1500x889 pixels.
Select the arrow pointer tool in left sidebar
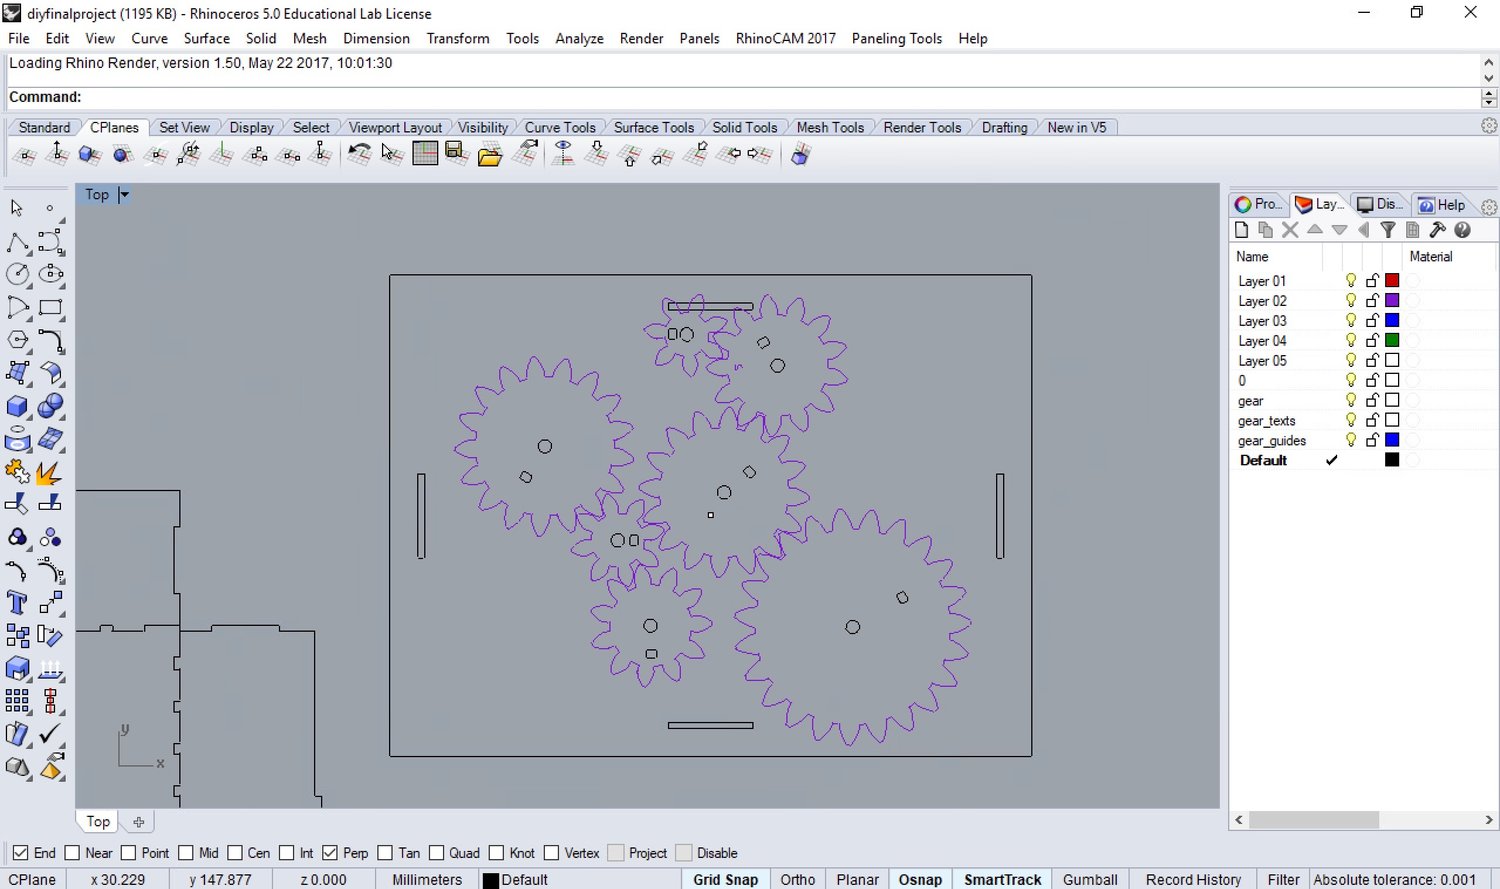pyautogui.click(x=17, y=208)
